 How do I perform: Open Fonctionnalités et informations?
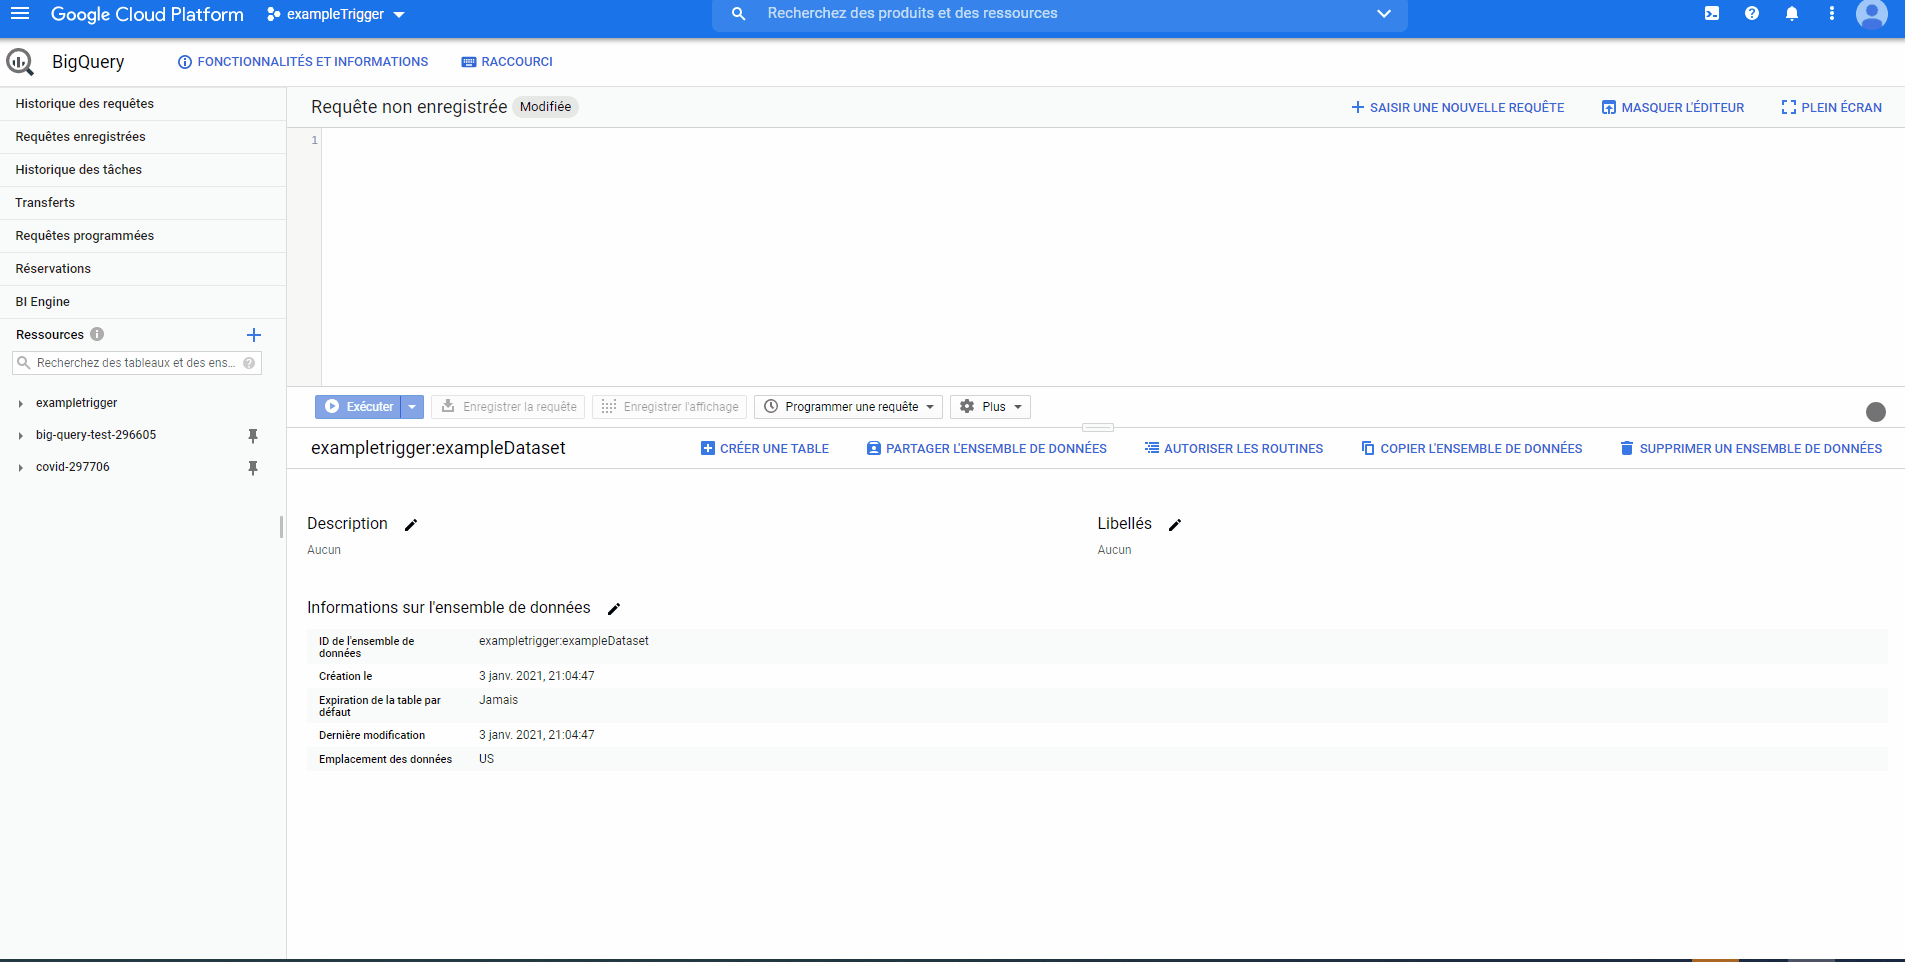(303, 62)
